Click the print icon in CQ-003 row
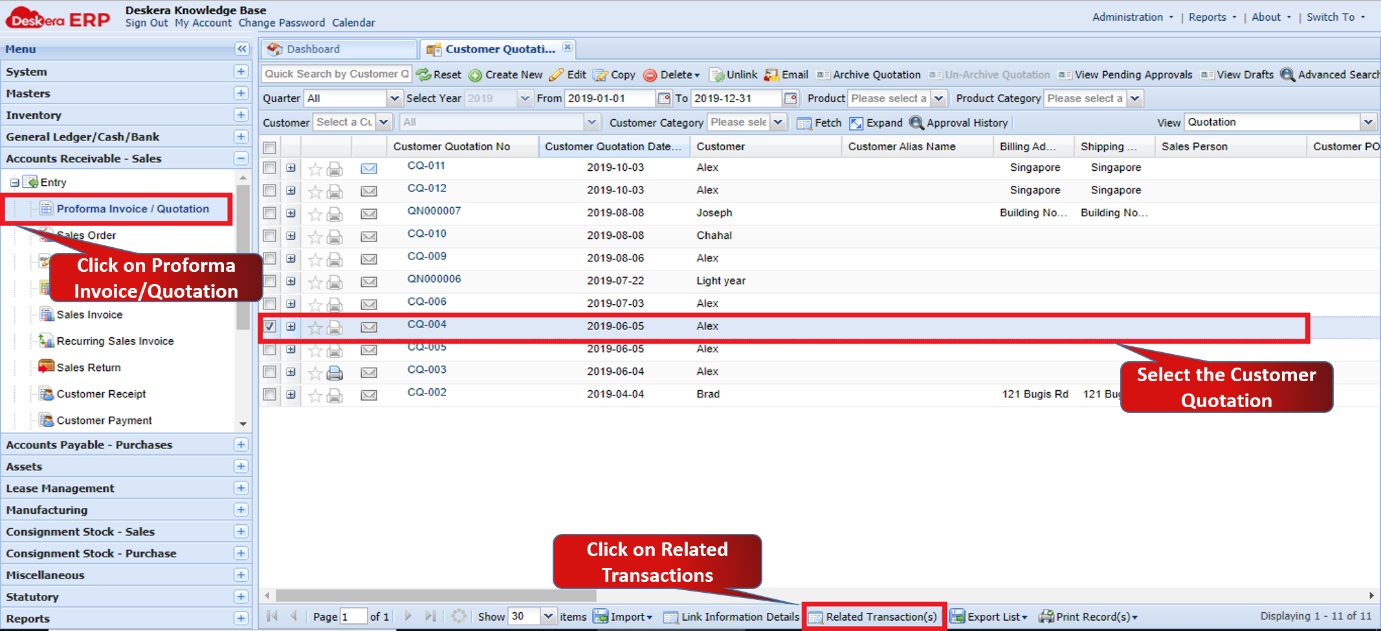This screenshot has height=631, width=1381. point(335,372)
